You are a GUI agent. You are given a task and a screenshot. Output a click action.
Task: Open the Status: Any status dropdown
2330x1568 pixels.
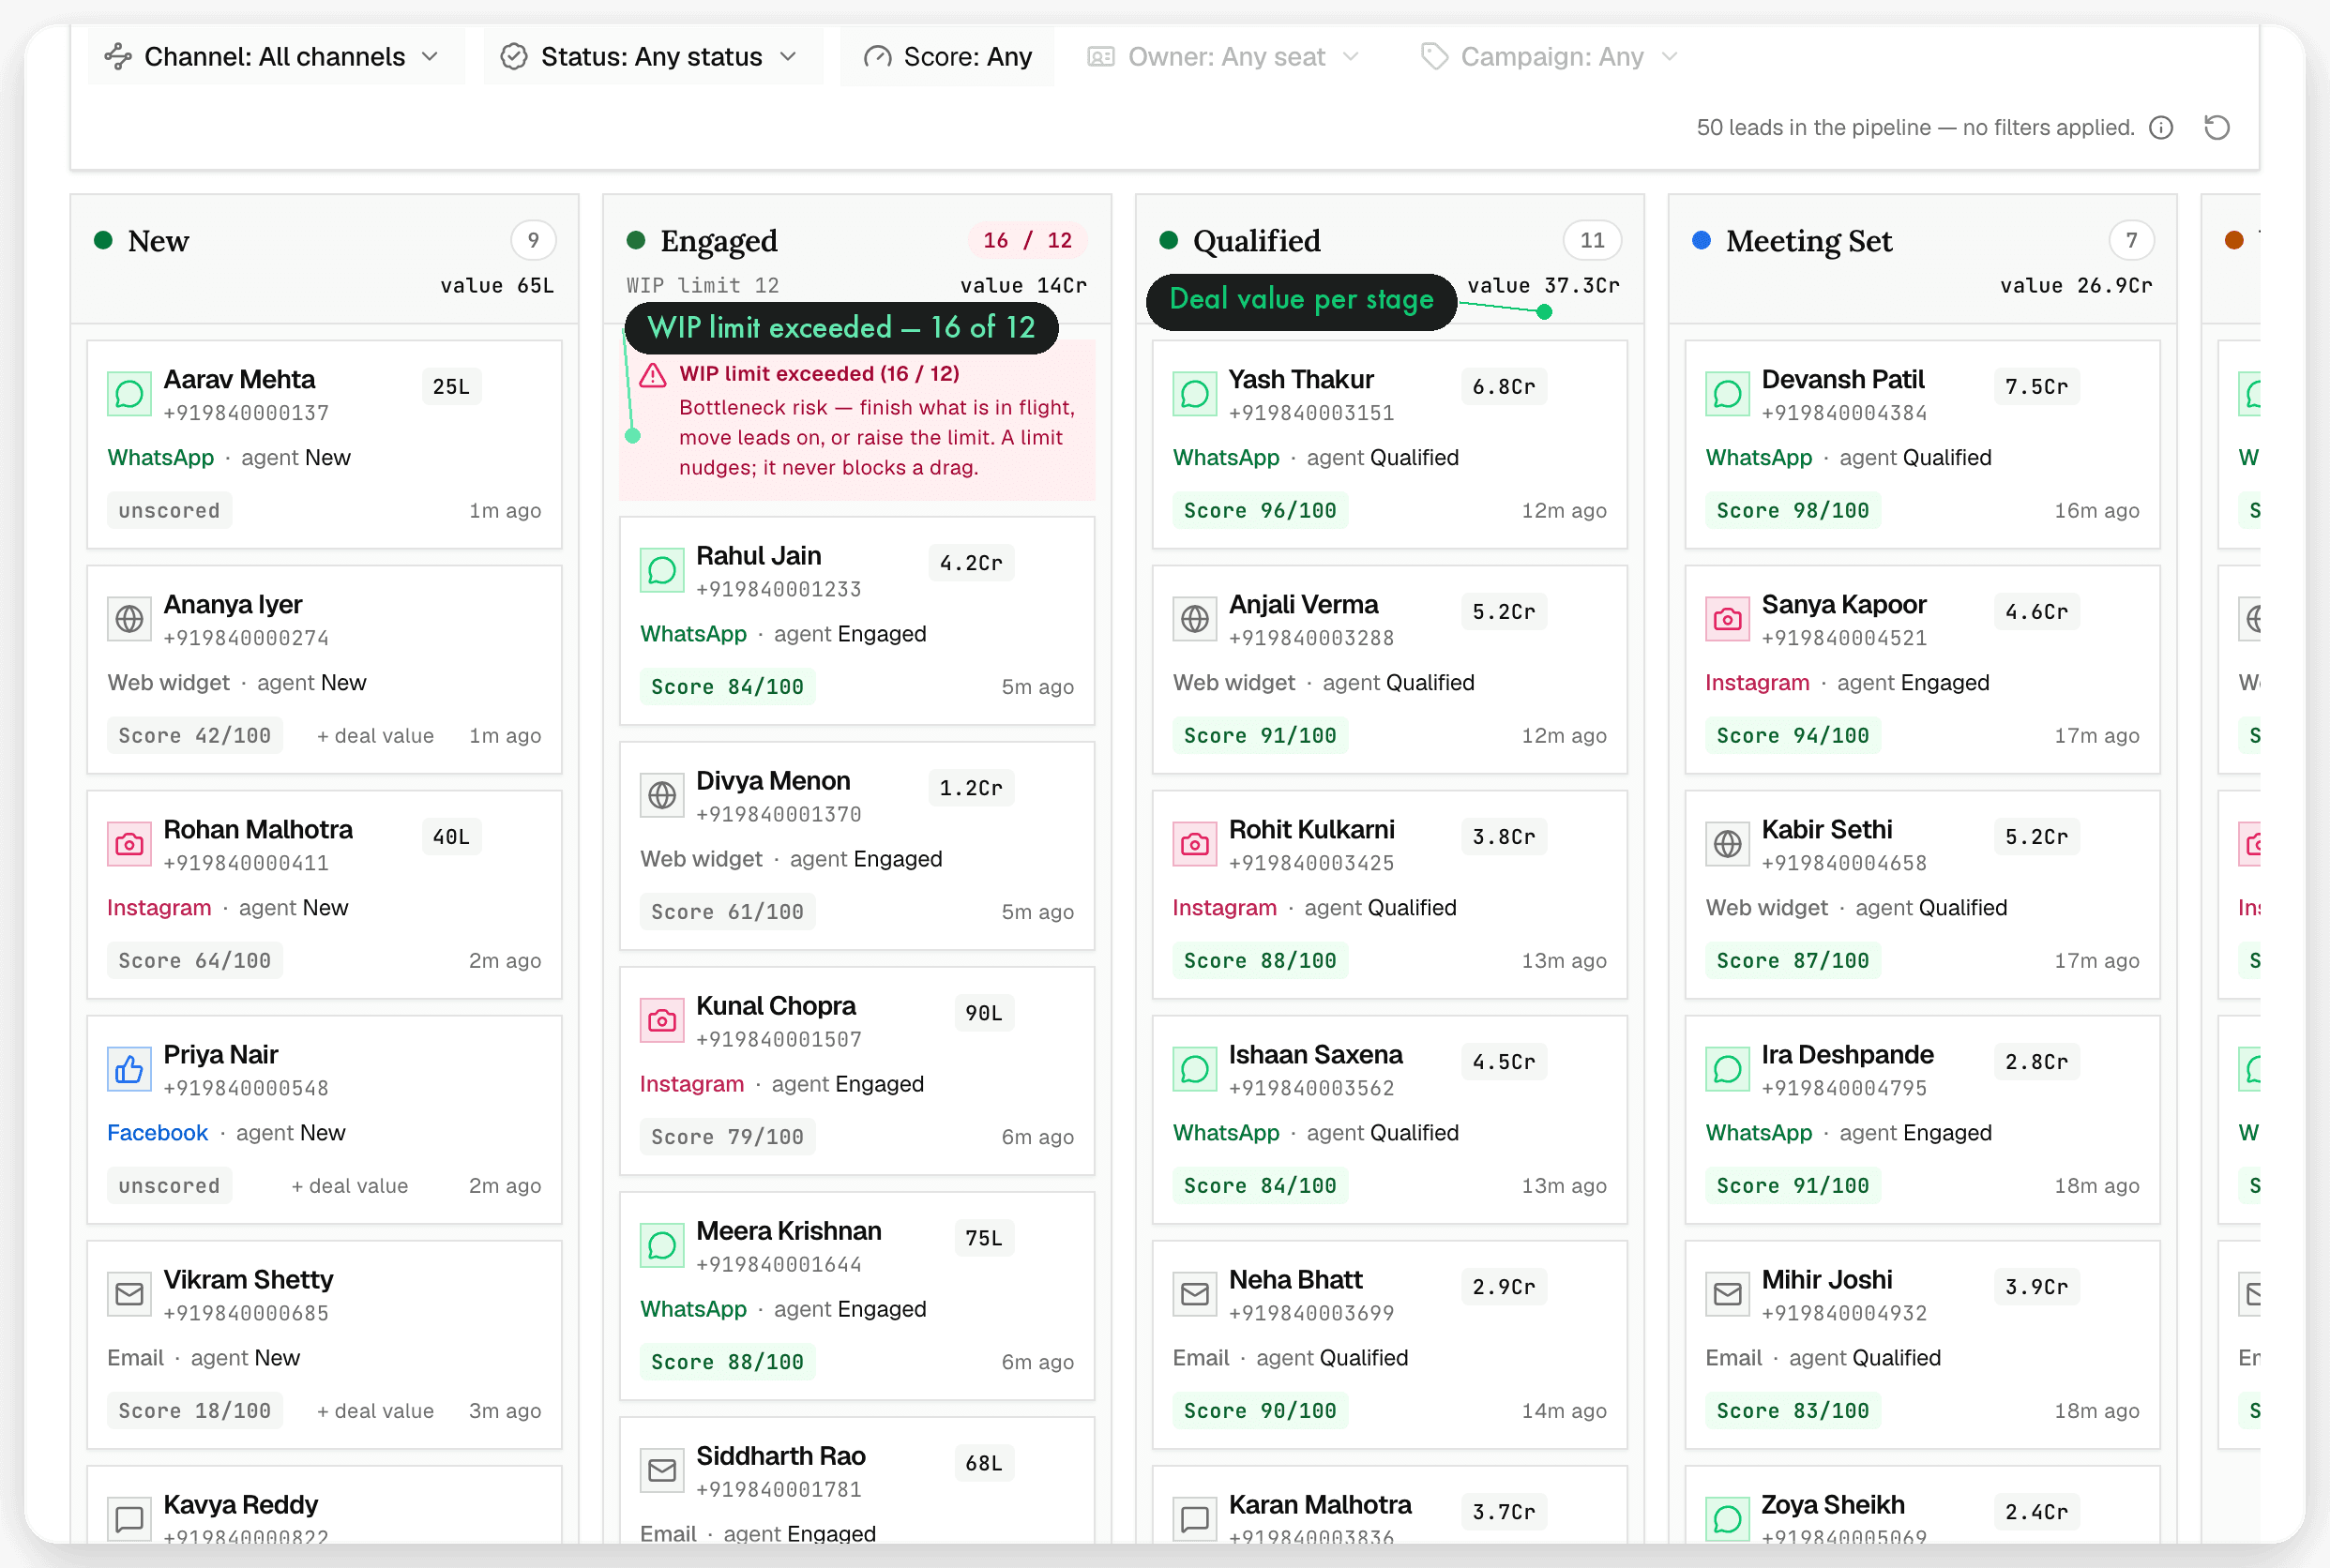[x=652, y=57]
